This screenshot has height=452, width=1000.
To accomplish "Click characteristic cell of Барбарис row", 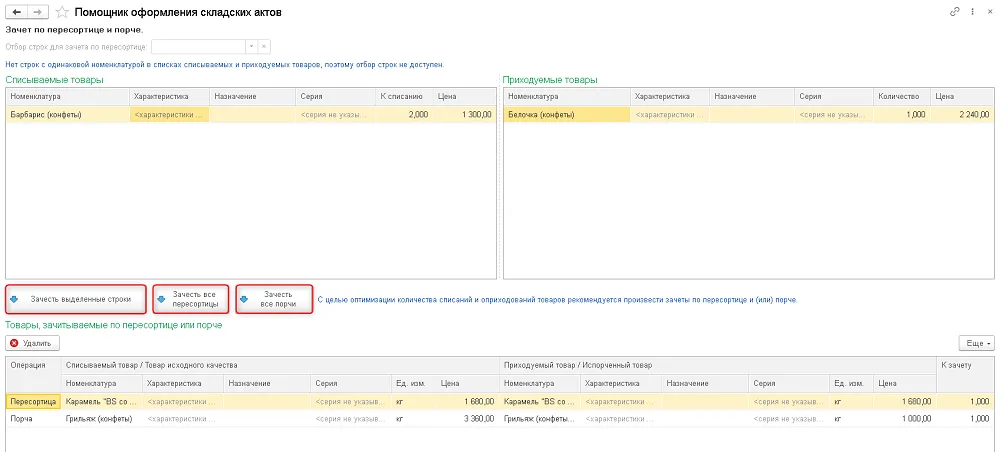I will click(169, 115).
